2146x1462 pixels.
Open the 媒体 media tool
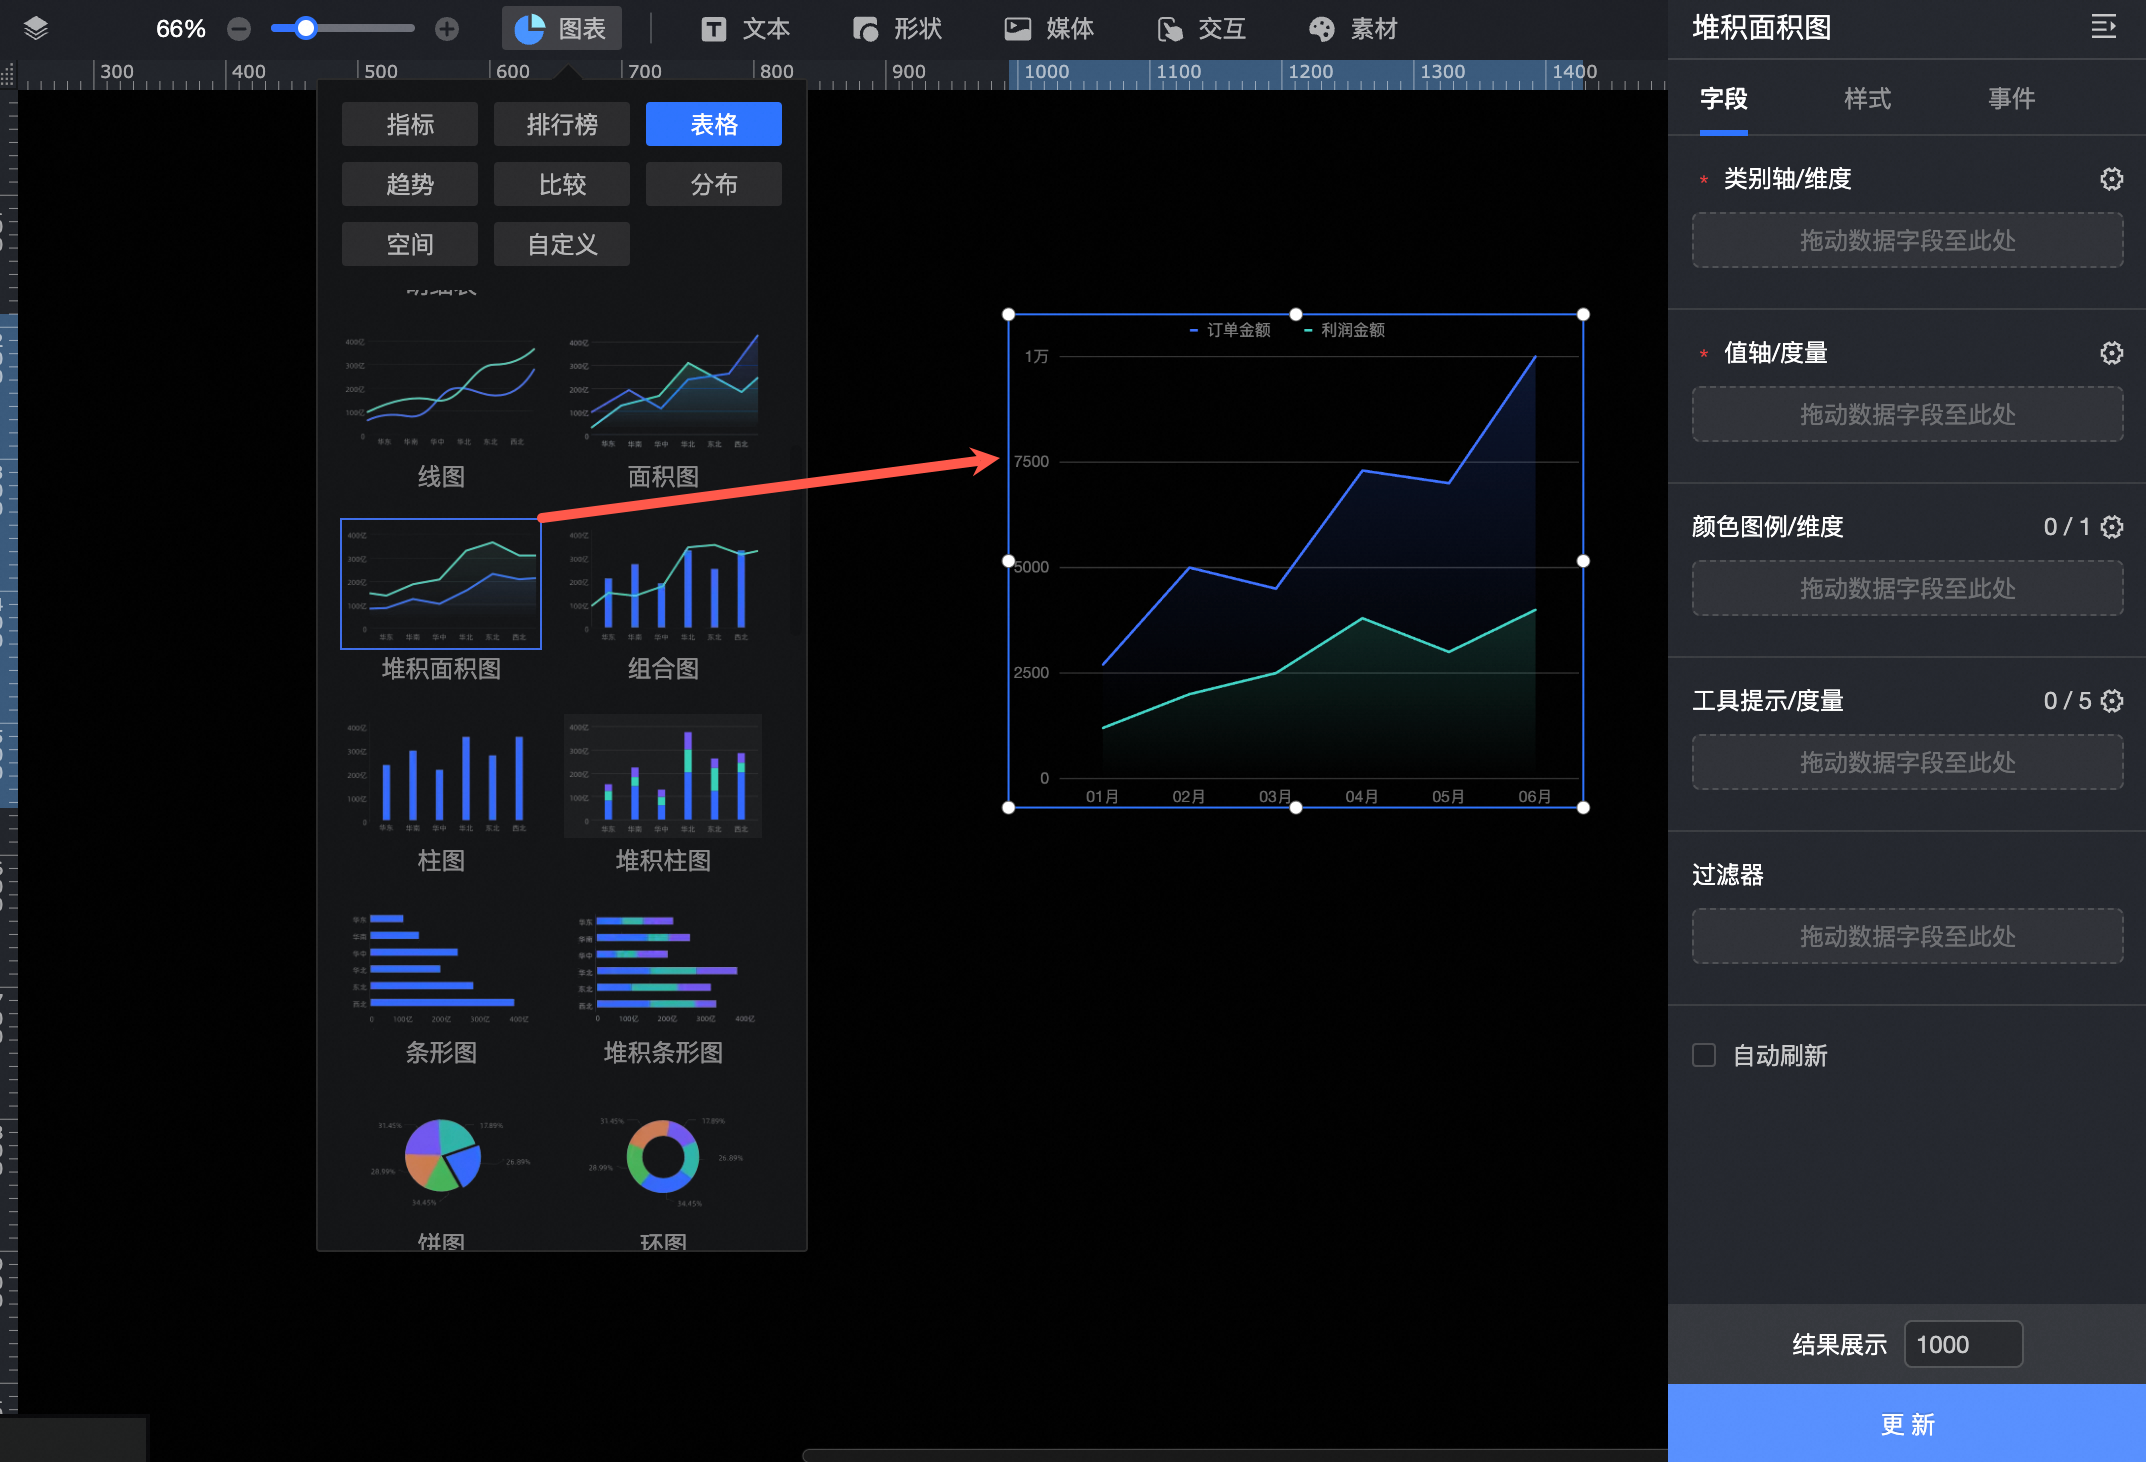coord(1049,29)
